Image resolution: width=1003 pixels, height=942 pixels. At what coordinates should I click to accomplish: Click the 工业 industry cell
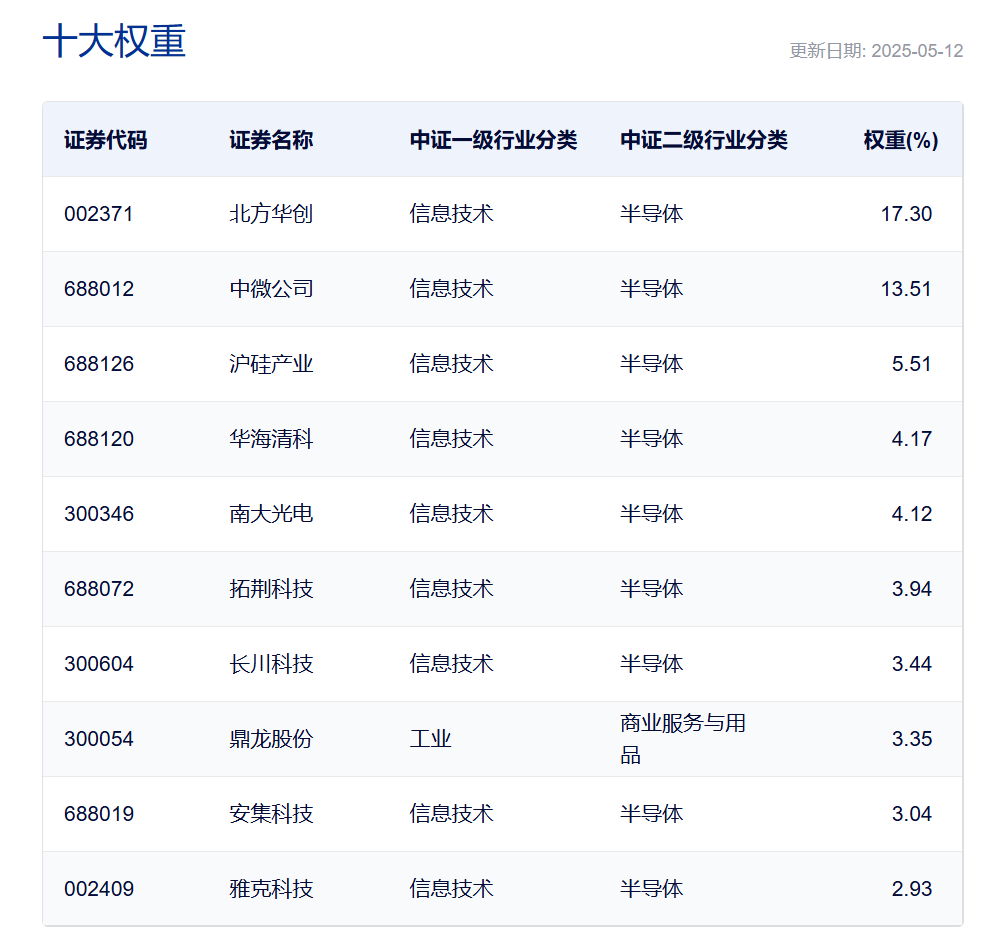point(430,739)
